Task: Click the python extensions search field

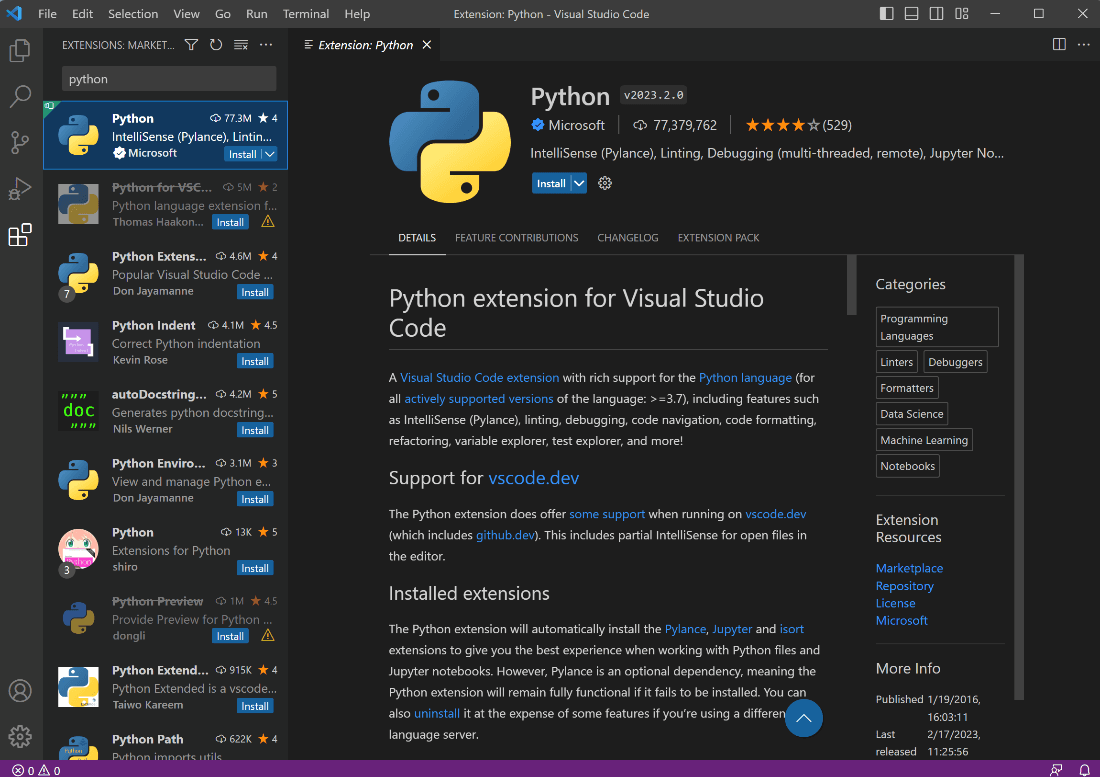Action: click(168, 79)
